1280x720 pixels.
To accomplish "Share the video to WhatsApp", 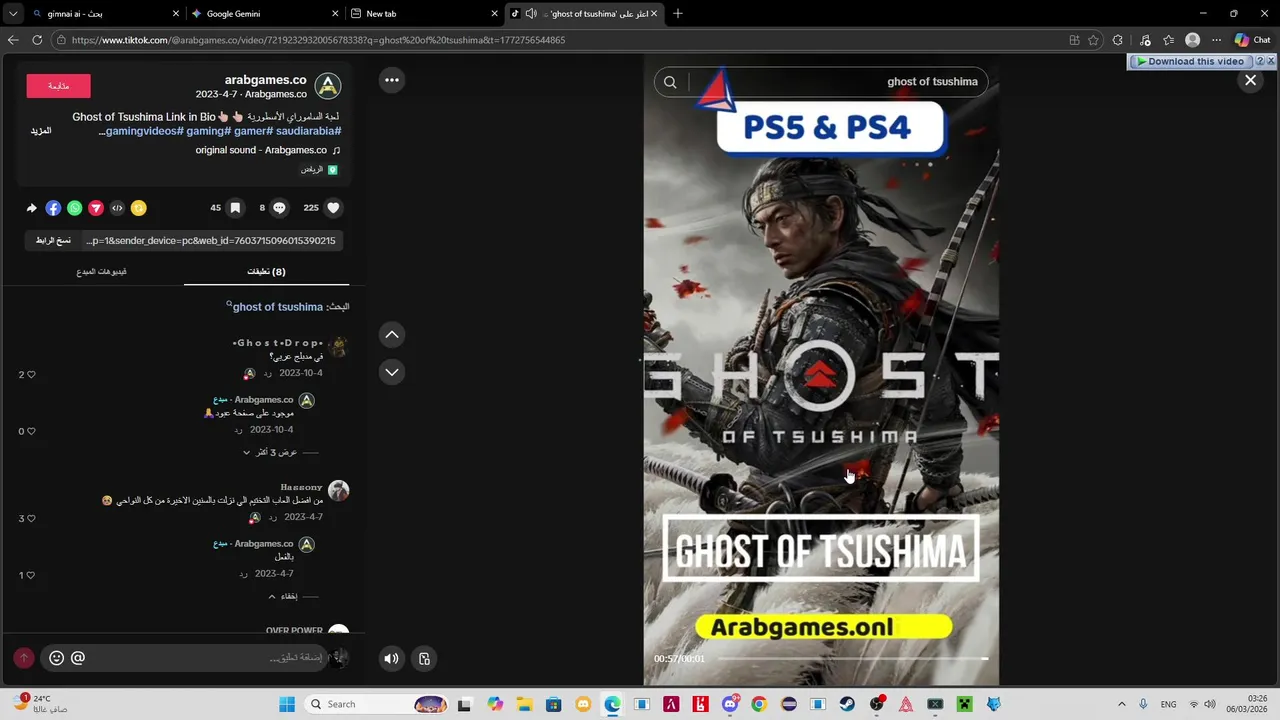I will [x=74, y=208].
